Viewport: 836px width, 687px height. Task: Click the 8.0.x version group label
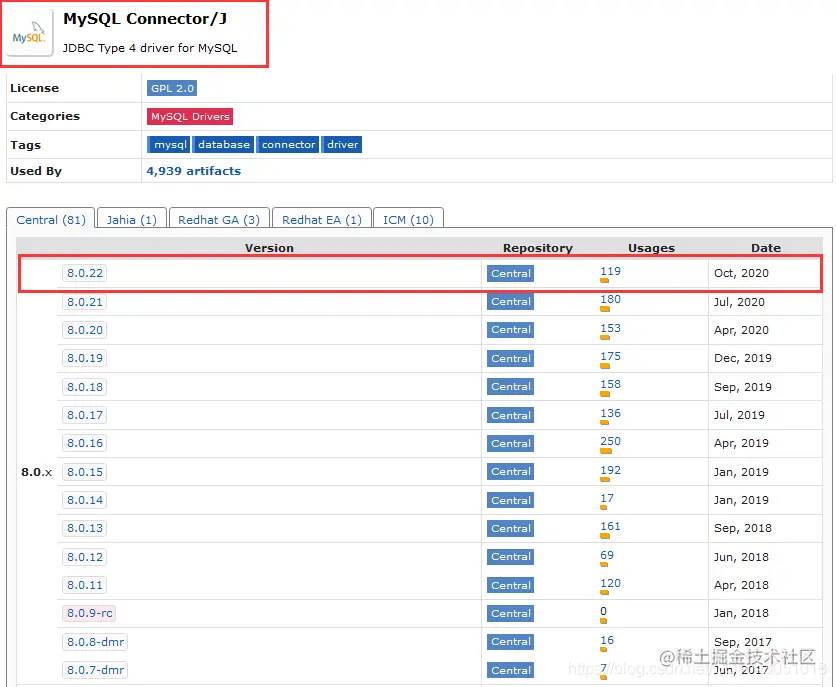pos(36,472)
